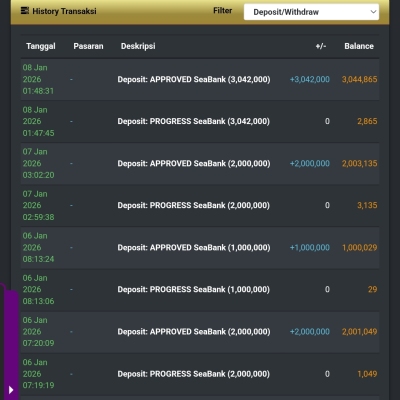
Task: Click the Deskripsi column header
Action: [x=138, y=46]
